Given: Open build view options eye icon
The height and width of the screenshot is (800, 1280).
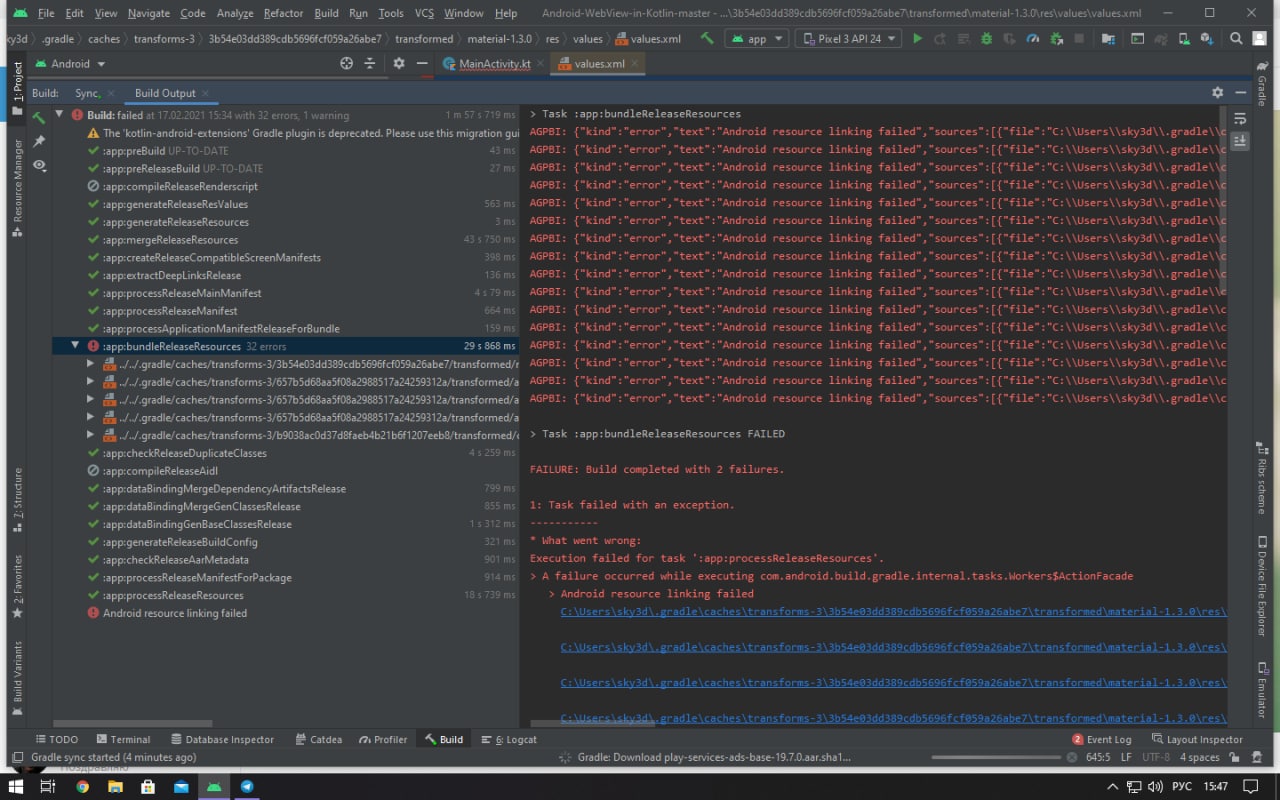Looking at the screenshot, I should [39, 165].
